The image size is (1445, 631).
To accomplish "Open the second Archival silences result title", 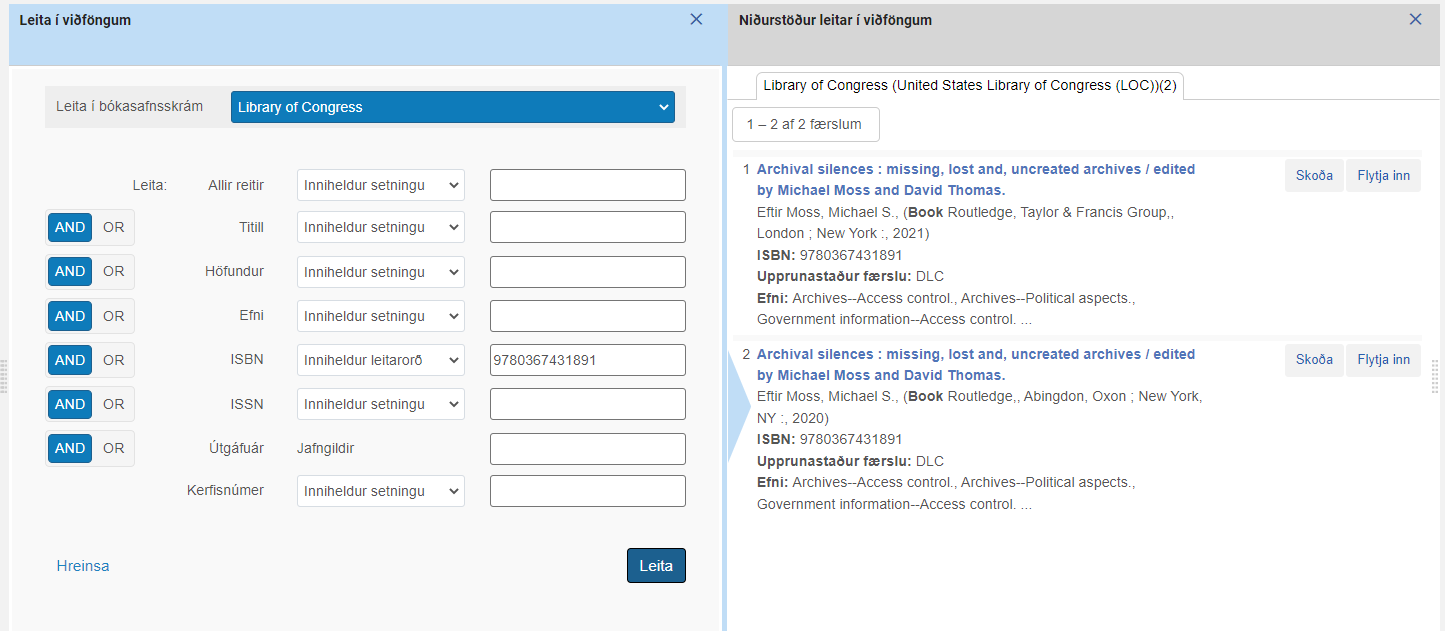I will pyautogui.click(x=976, y=365).
